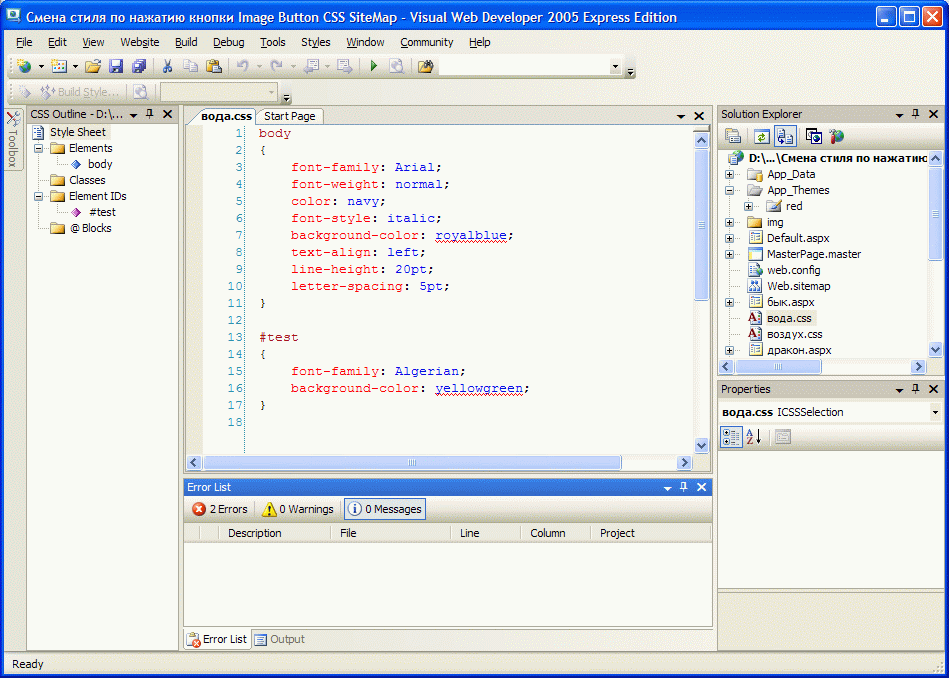Open the Styles menu
The width and height of the screenshot is (949, 678).
point(316,42)
